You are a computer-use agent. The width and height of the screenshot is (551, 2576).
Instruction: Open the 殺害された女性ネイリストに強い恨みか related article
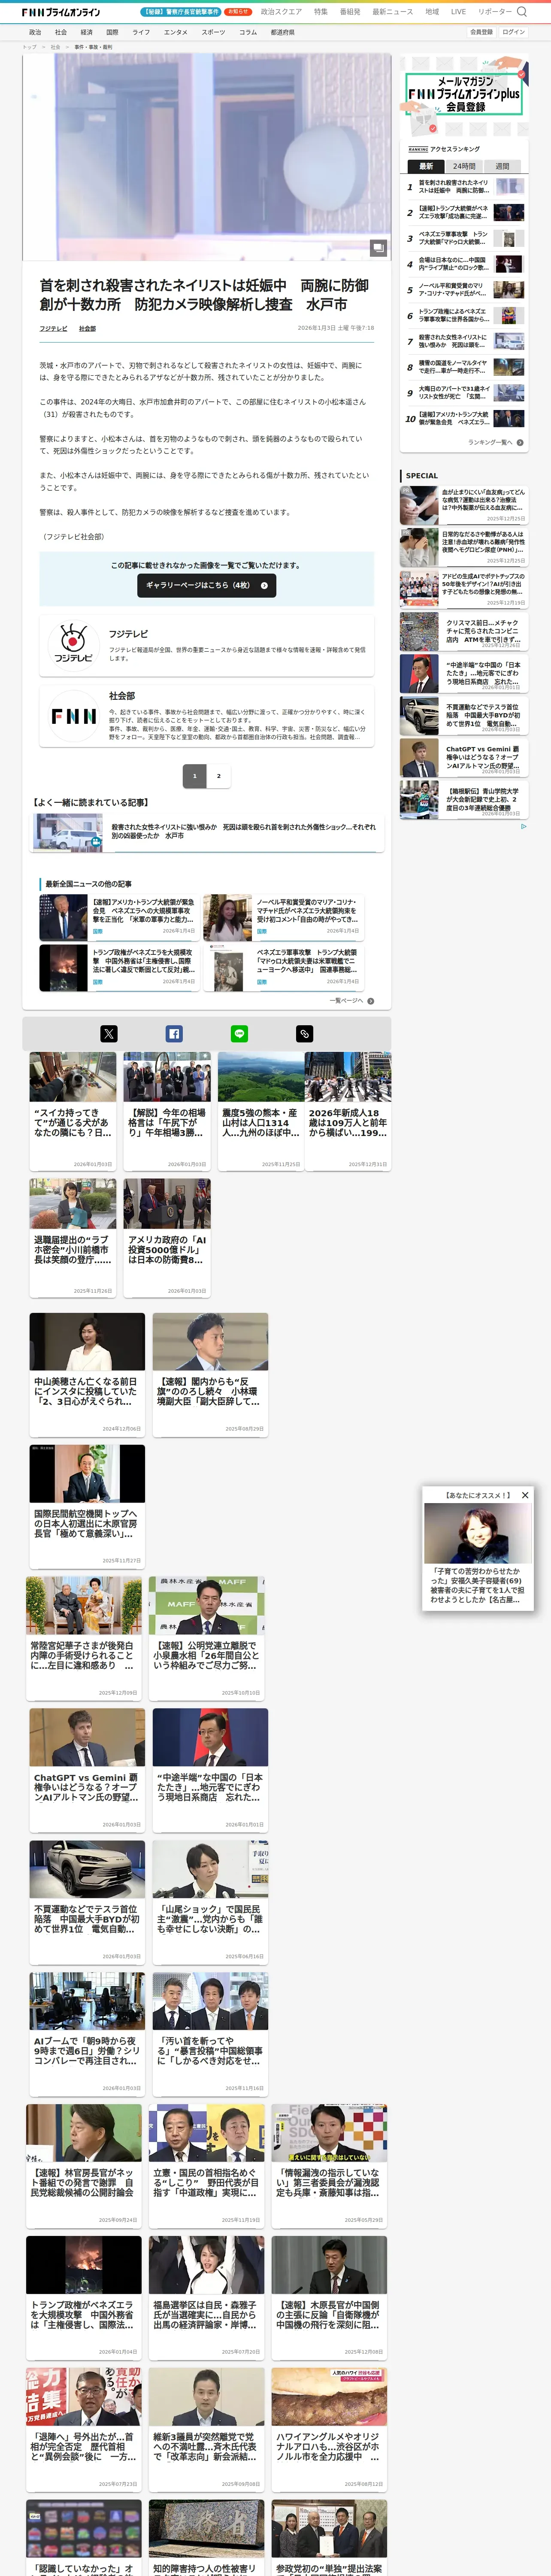[x=206, y=832]
